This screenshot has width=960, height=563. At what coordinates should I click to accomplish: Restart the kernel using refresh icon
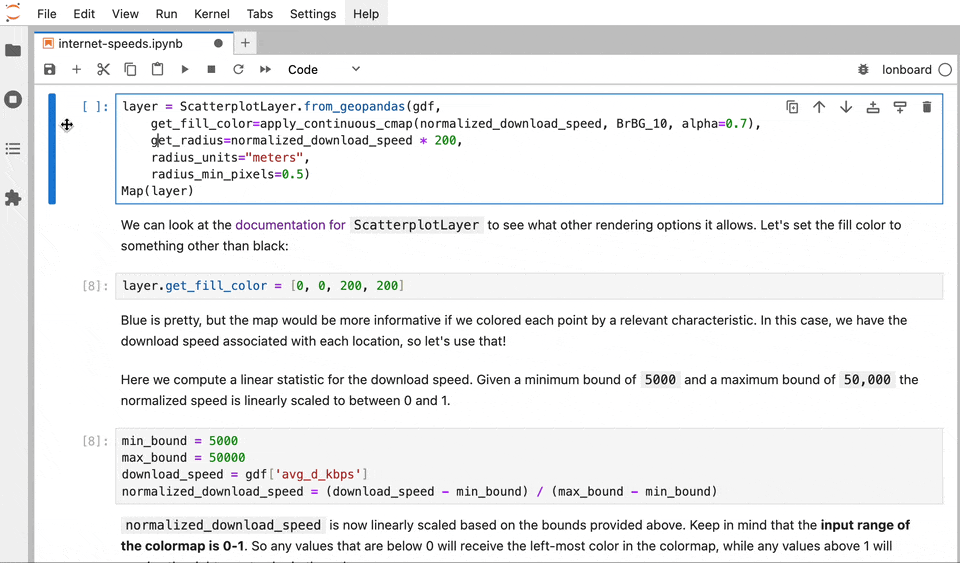point(238,69)
